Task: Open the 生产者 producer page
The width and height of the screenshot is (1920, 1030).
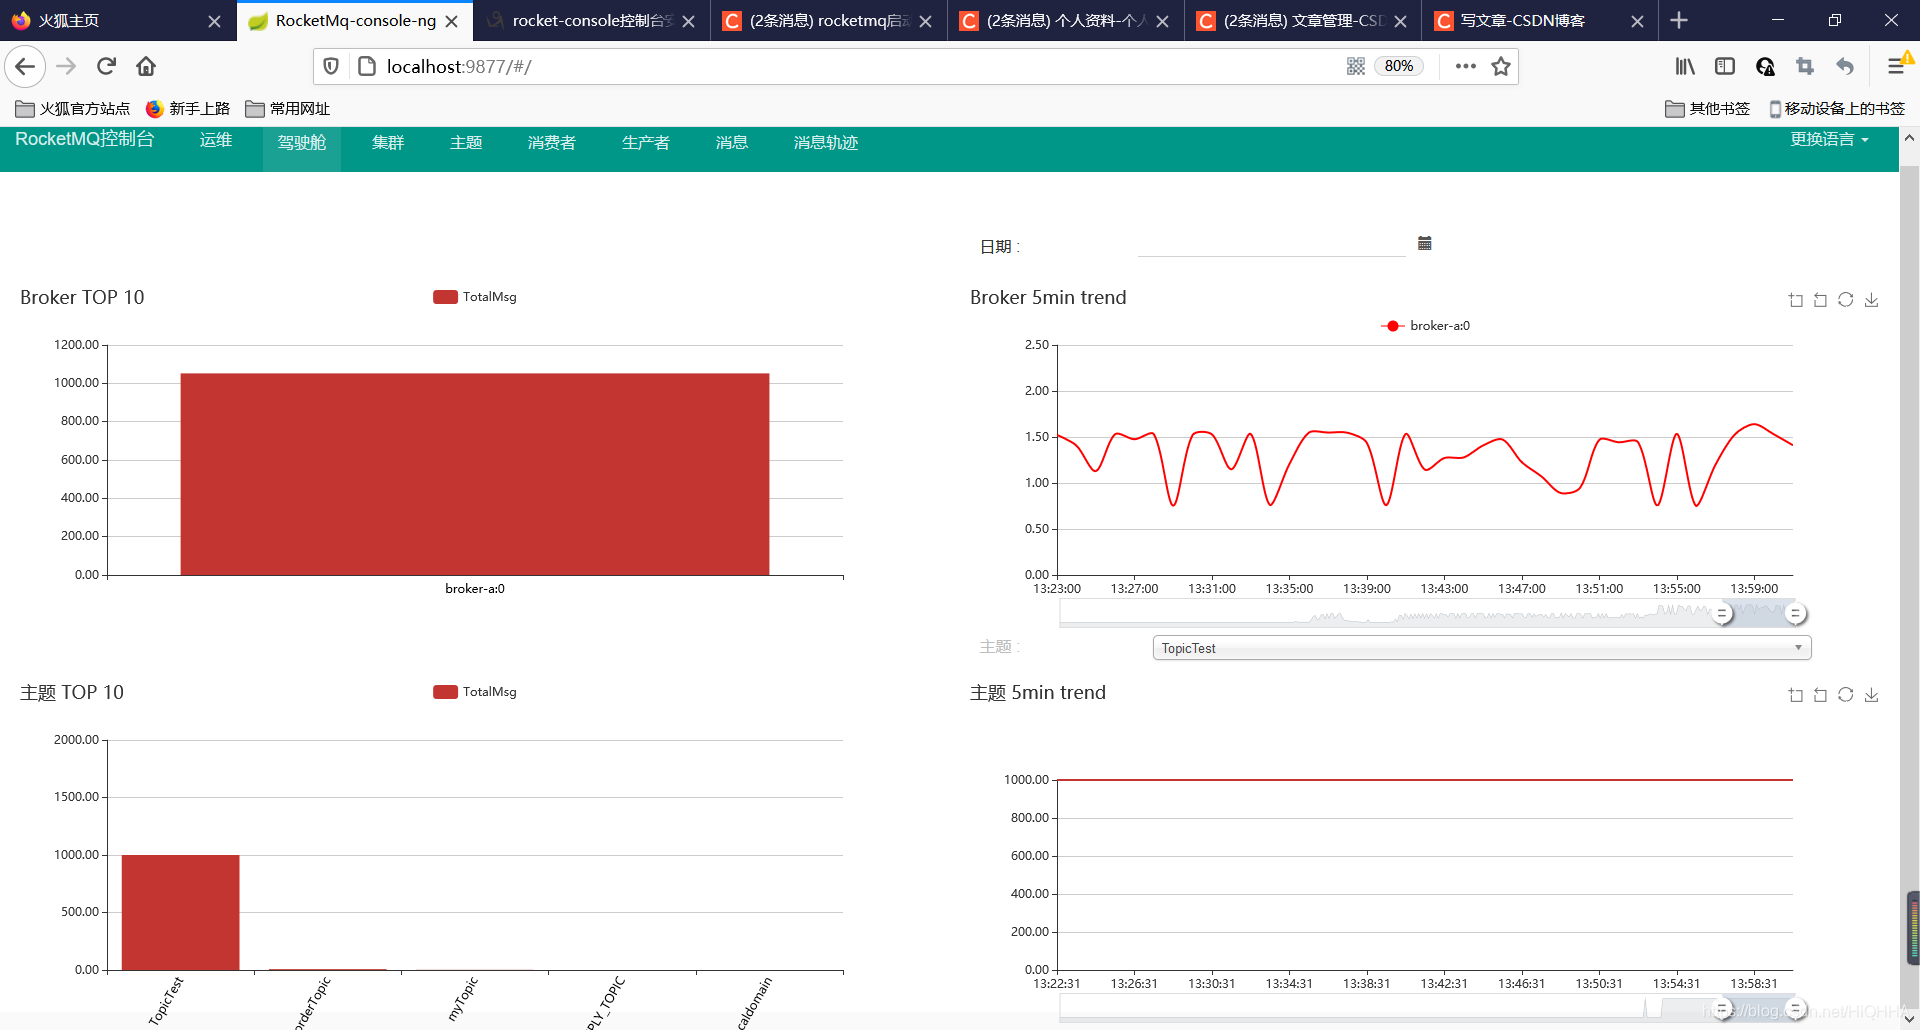Action: (x=646, y=143)
